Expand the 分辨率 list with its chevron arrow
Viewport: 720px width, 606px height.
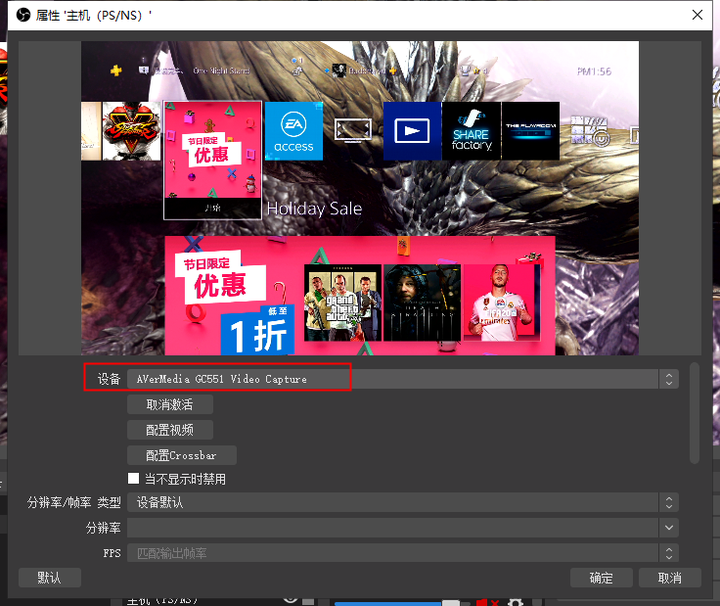click(669, 528)
